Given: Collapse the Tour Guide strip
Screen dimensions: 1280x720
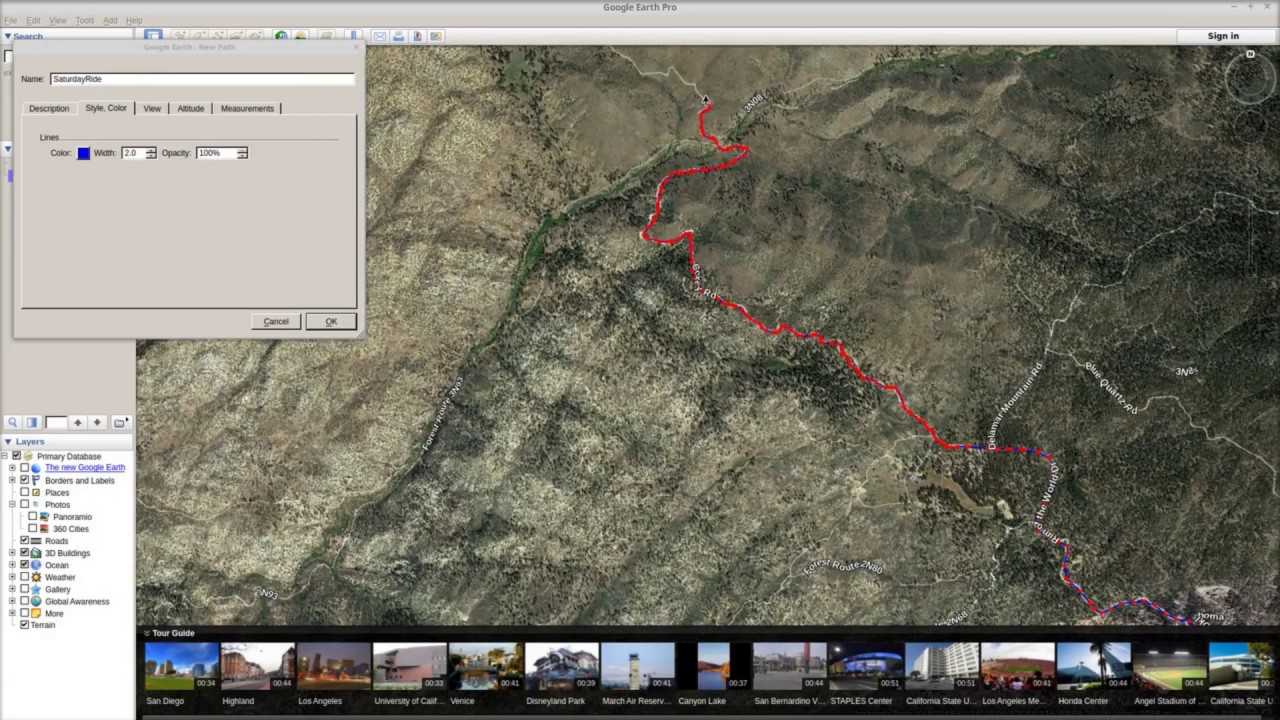Looking at the screenshot, I should (x=146, y=633).
